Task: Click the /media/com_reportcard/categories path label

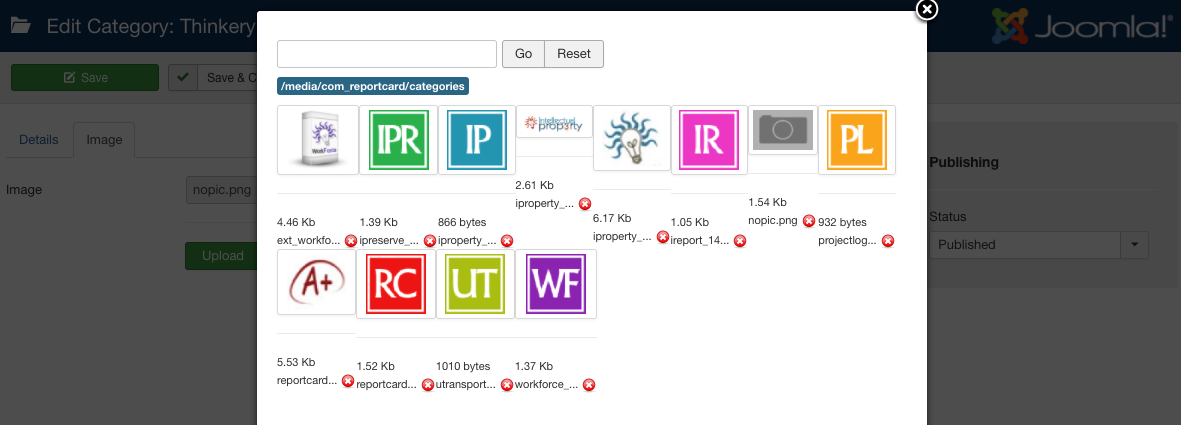Action: pos(373,86)
